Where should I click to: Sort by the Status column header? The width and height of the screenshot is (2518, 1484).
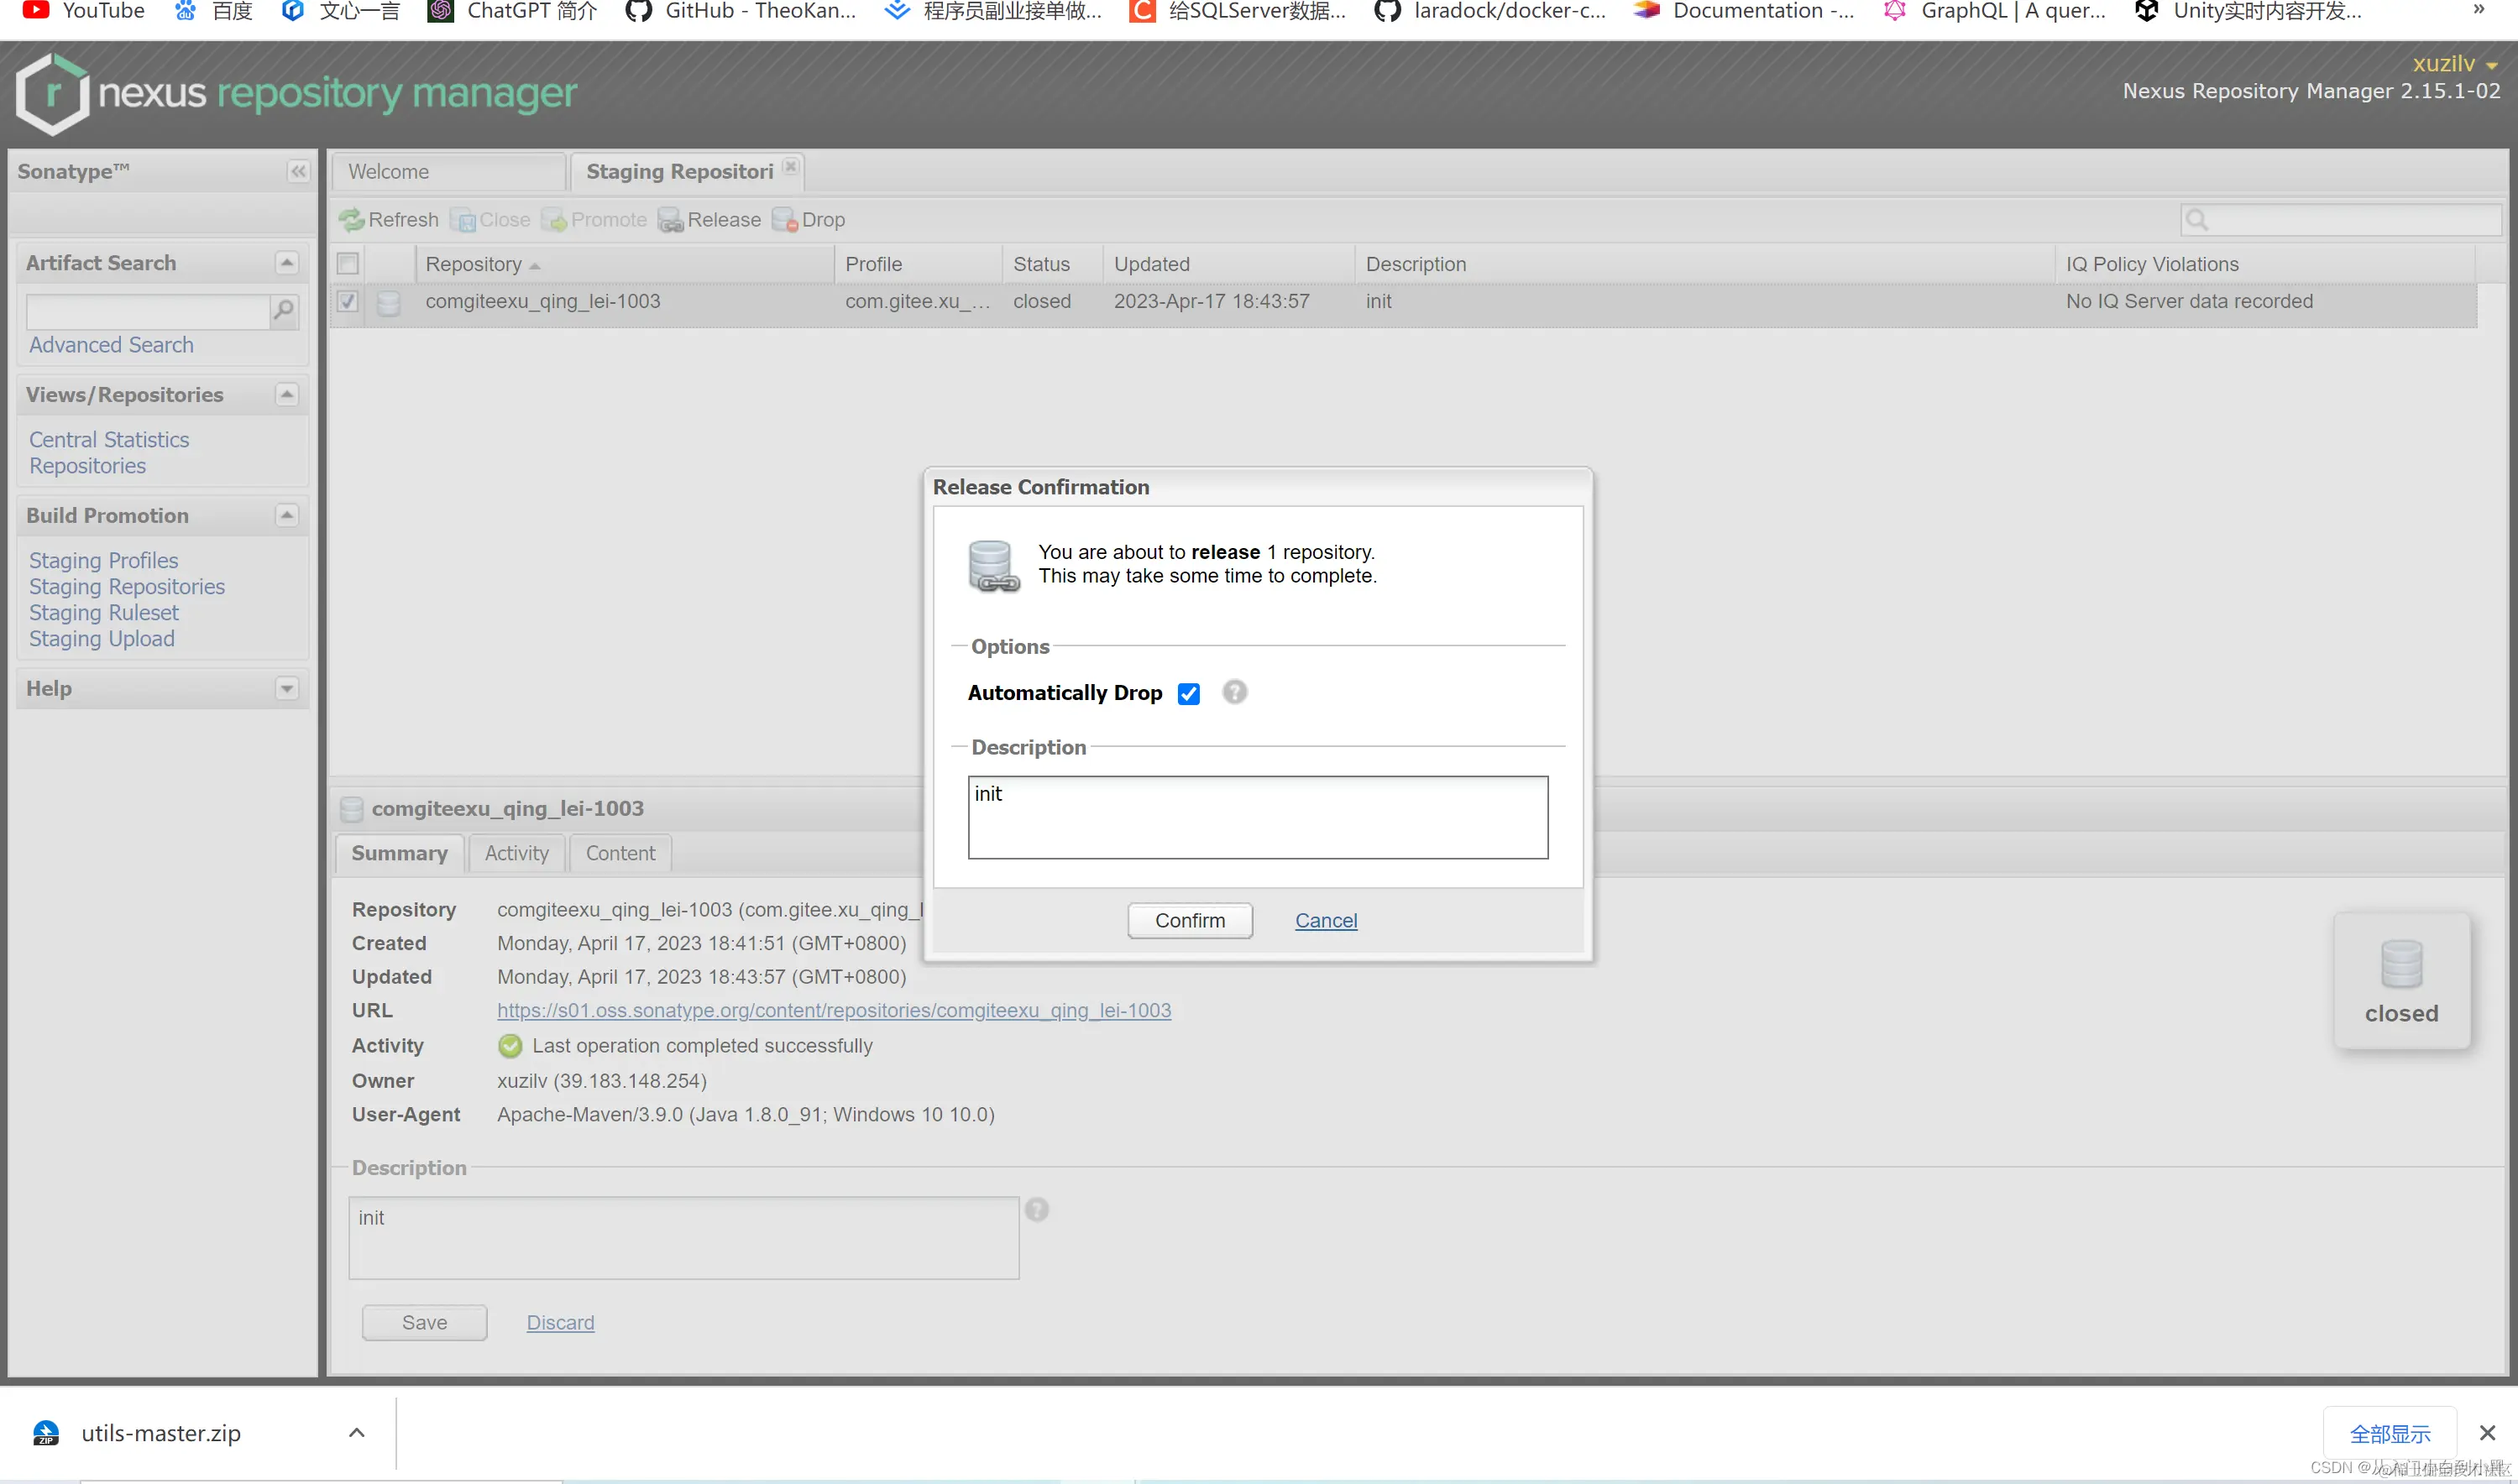pos(1052,264)
